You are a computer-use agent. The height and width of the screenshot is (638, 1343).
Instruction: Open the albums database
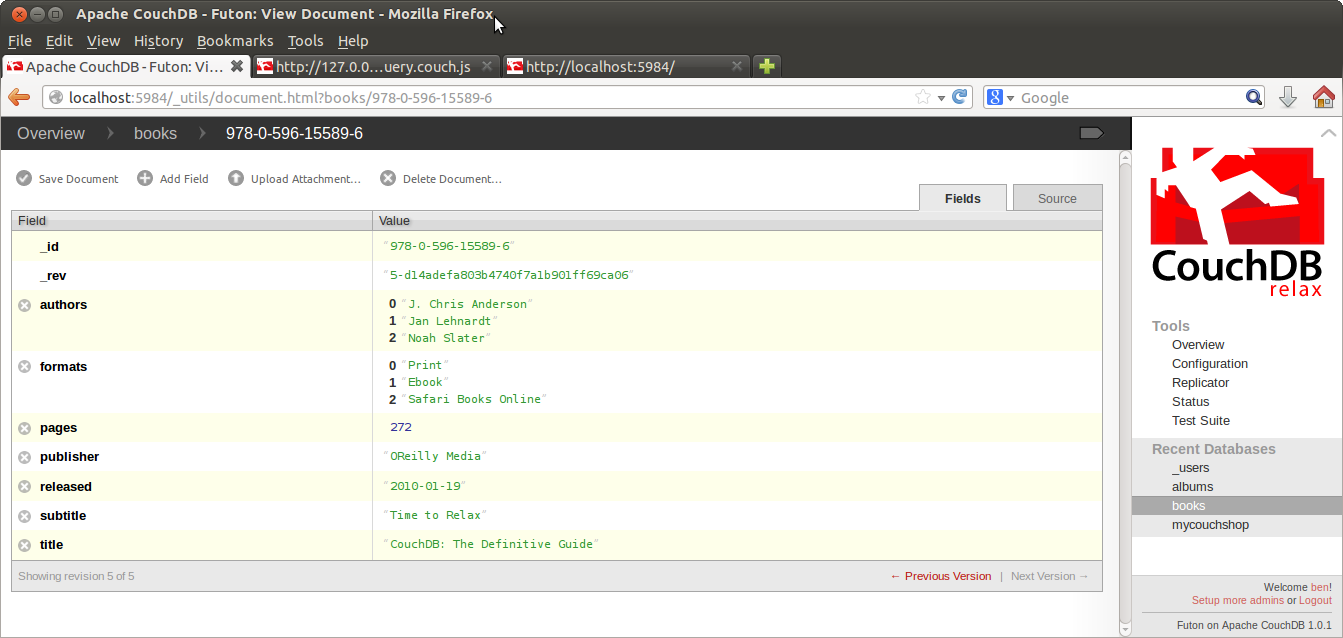1193,487
